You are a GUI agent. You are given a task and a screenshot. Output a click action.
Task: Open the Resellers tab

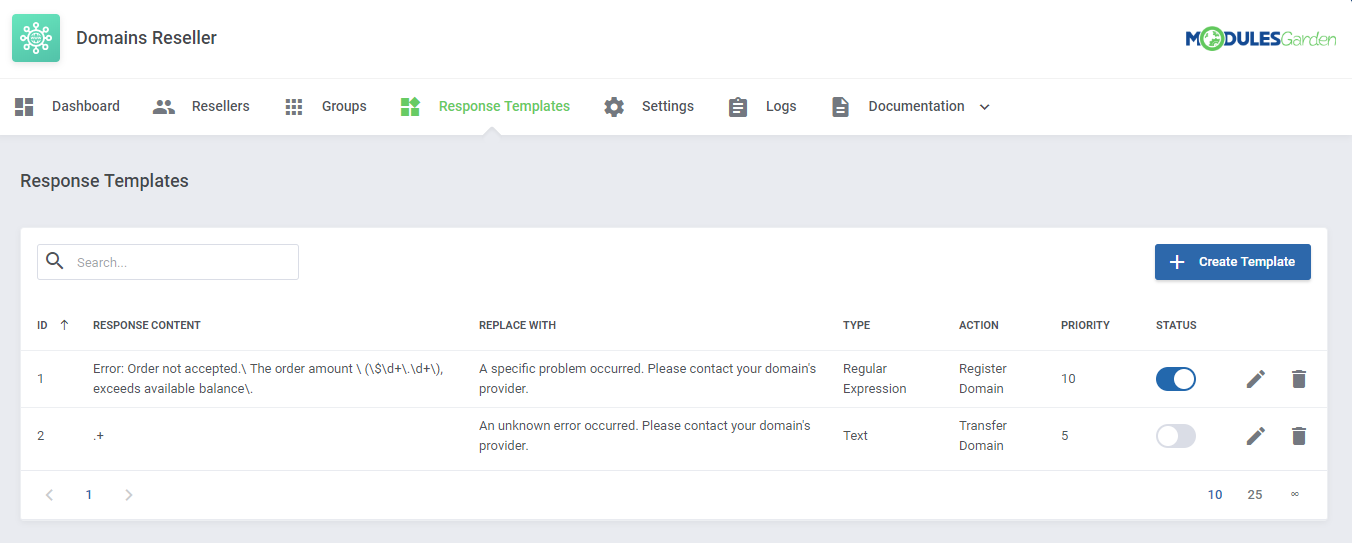coord(201,107)
